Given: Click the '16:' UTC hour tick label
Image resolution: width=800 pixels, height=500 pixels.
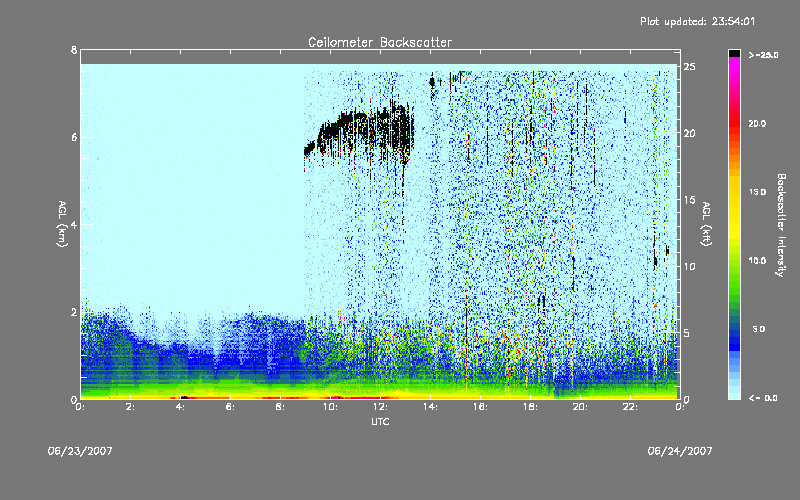Looking at the screenshot, I should pyautogui.click(x=481, y=407).
